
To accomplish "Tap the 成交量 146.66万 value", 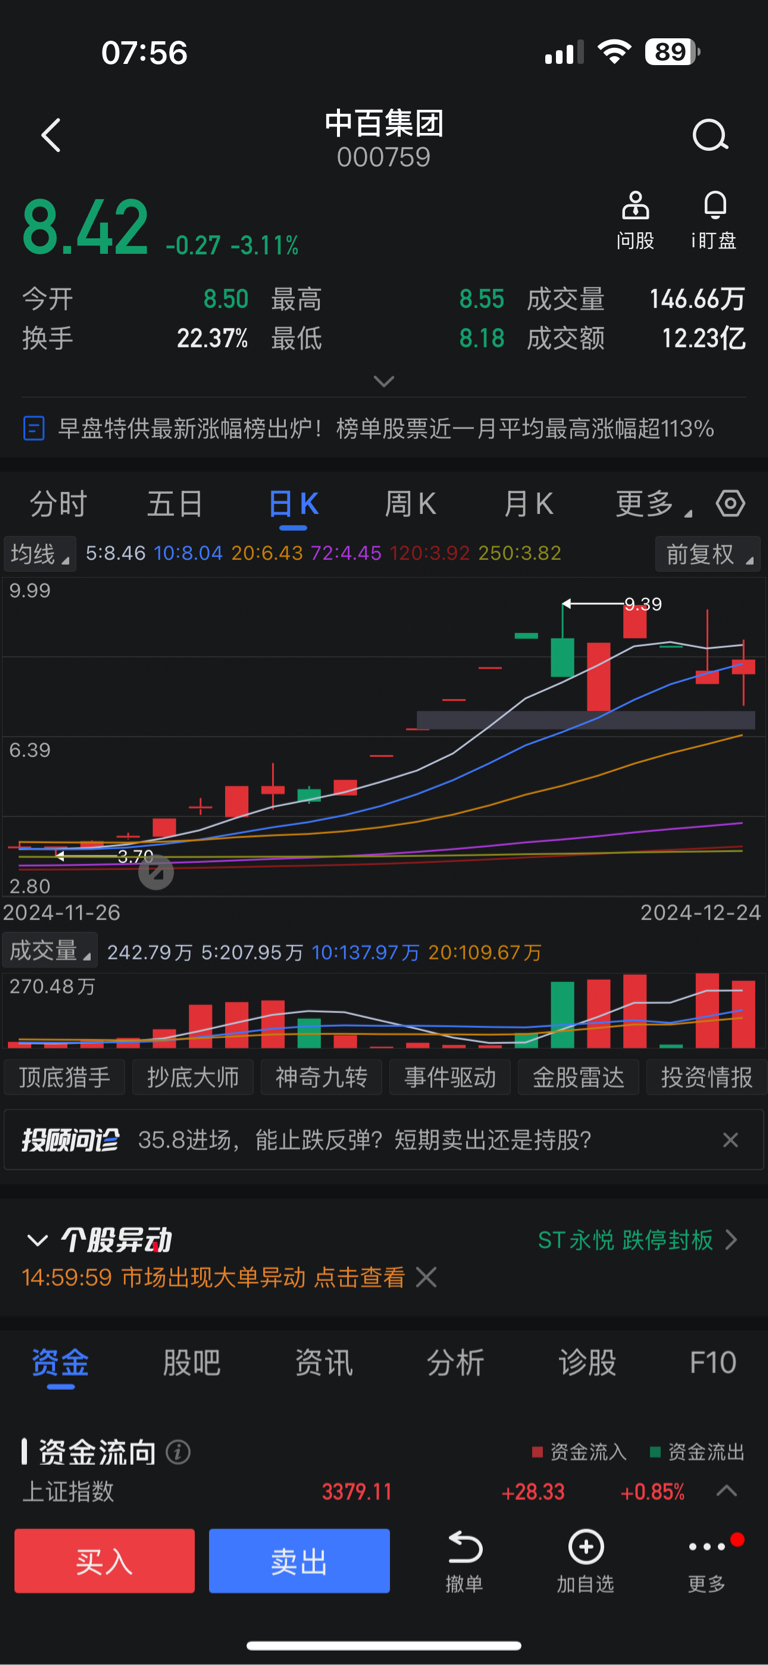I will coord(697,299).
